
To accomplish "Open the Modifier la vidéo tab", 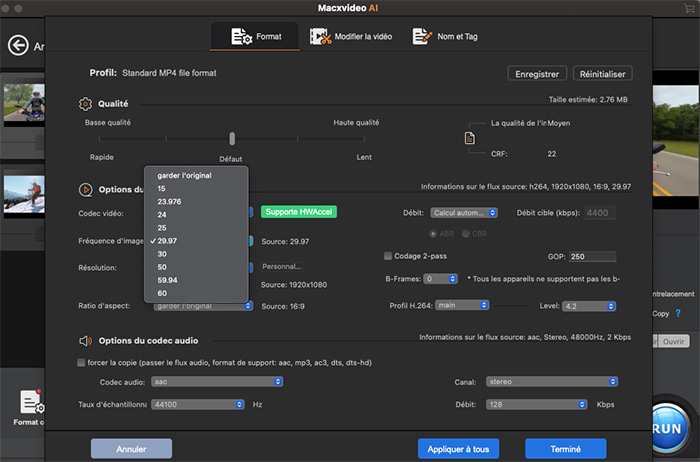I will [x=351, y=37].
